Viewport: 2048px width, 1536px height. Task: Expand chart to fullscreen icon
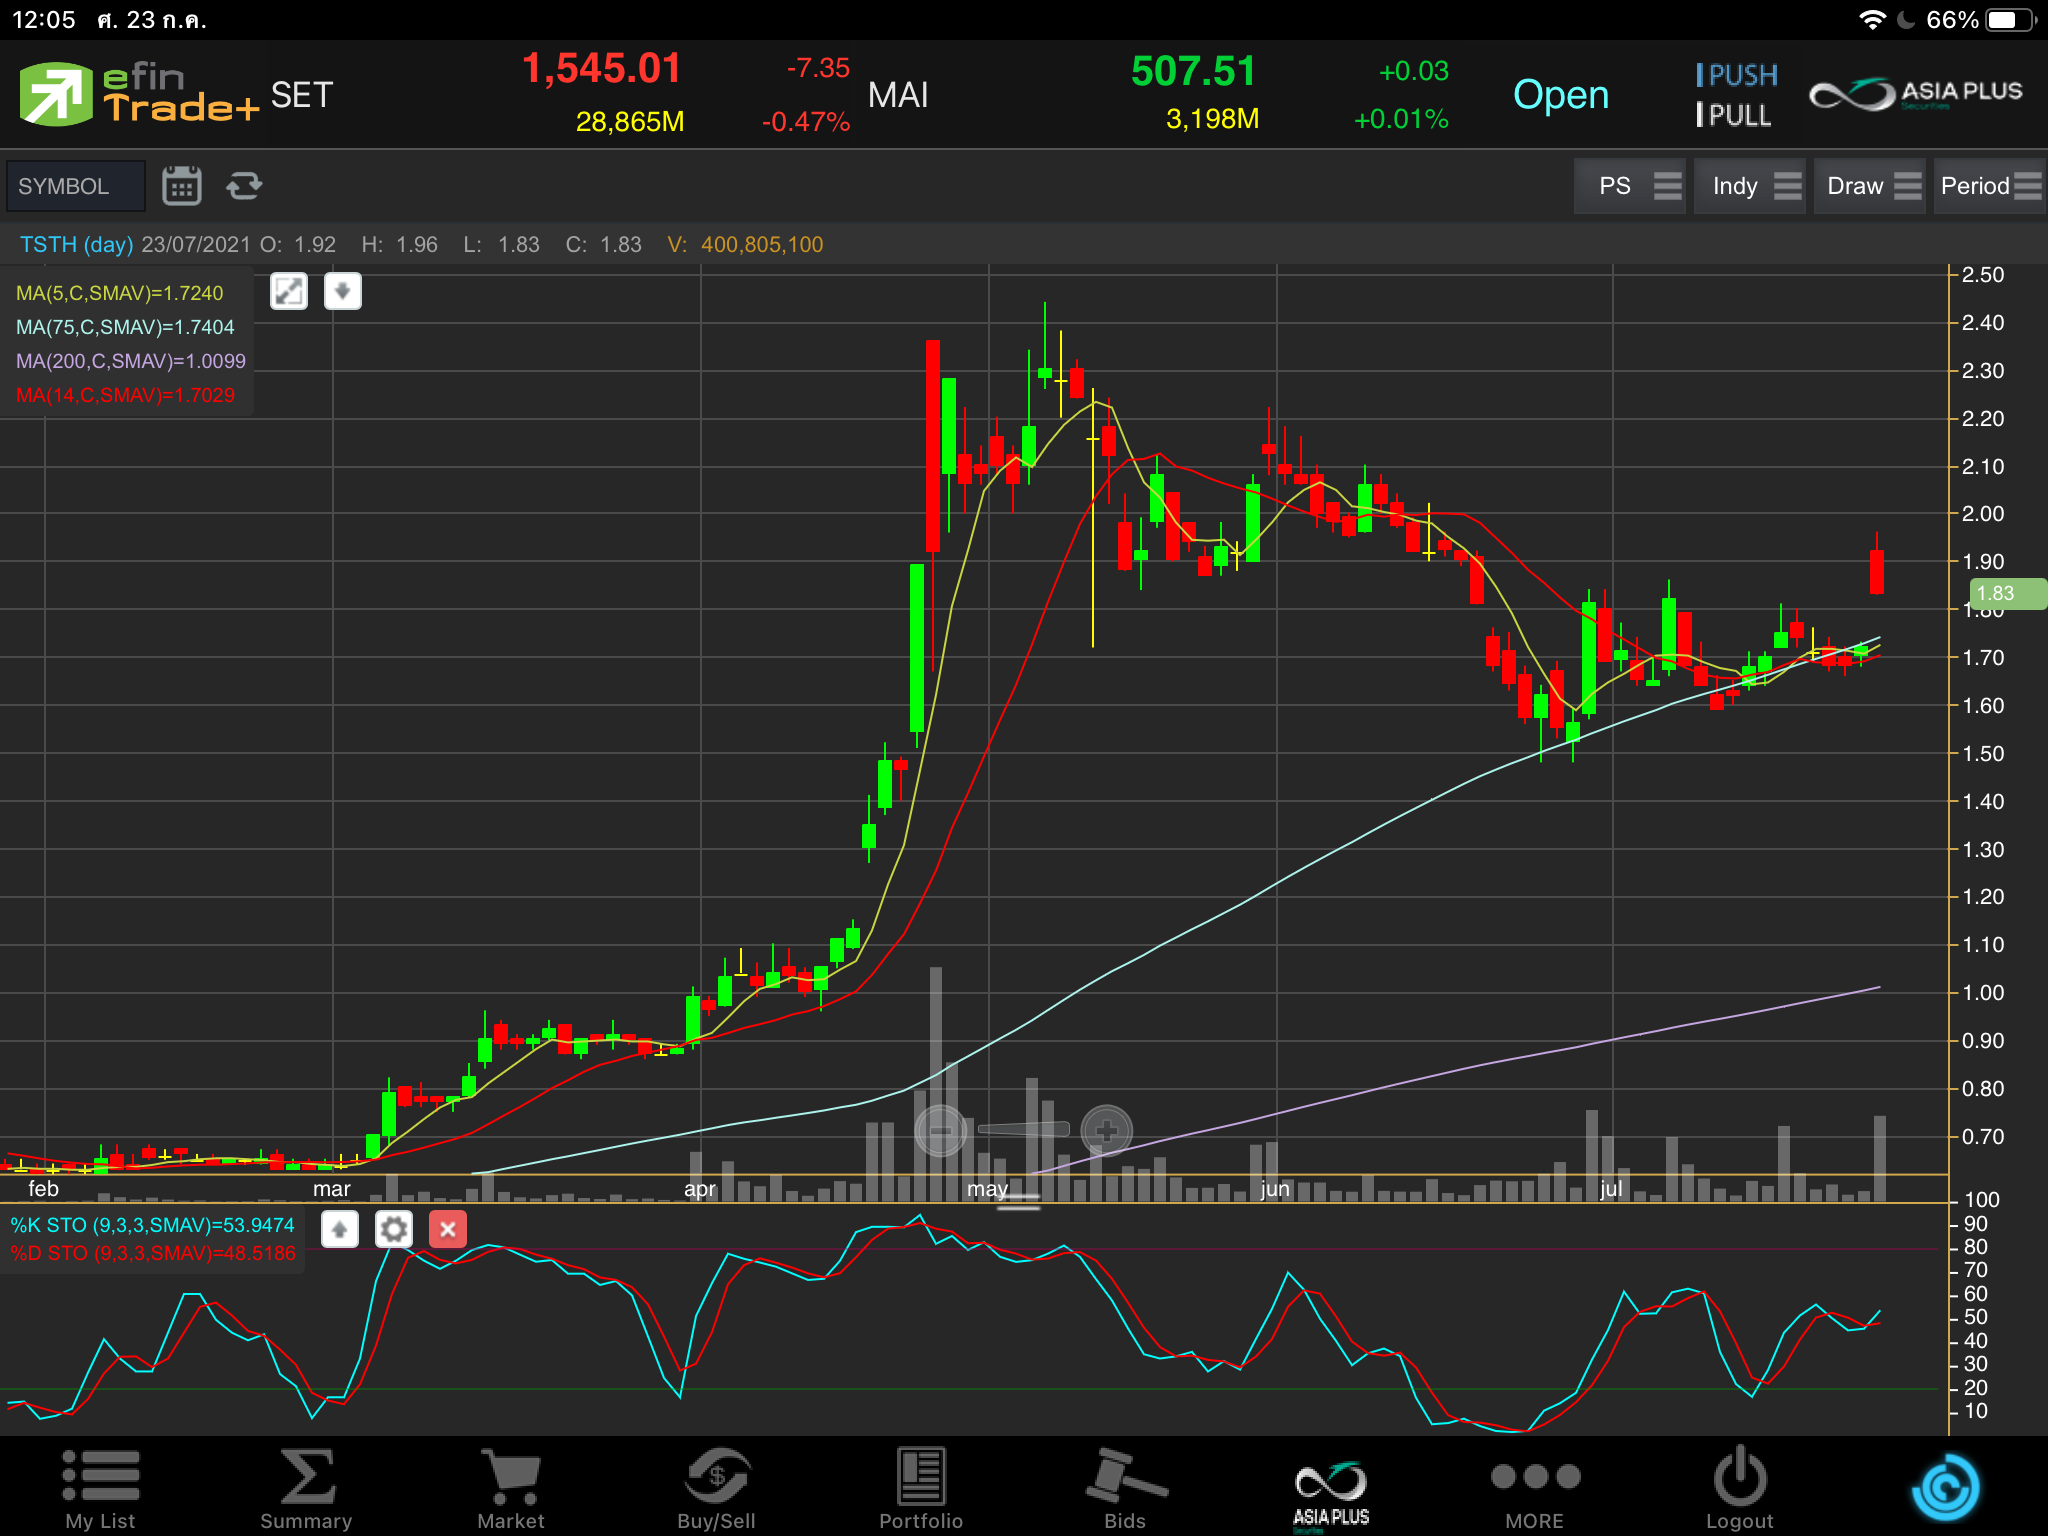point(289,292)
